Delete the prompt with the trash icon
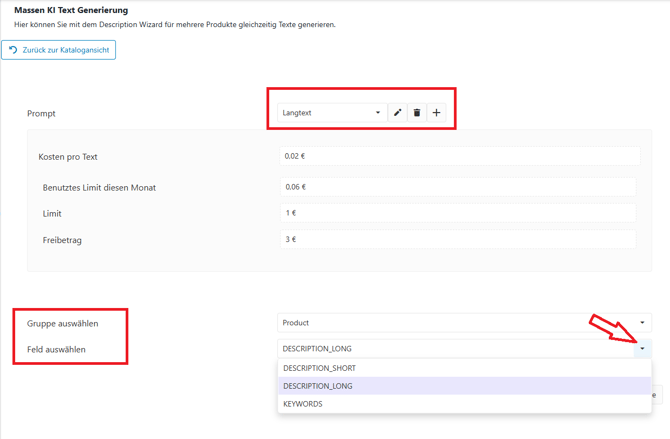The width and height of the screenshot is (670, 439). click(417, 113)
